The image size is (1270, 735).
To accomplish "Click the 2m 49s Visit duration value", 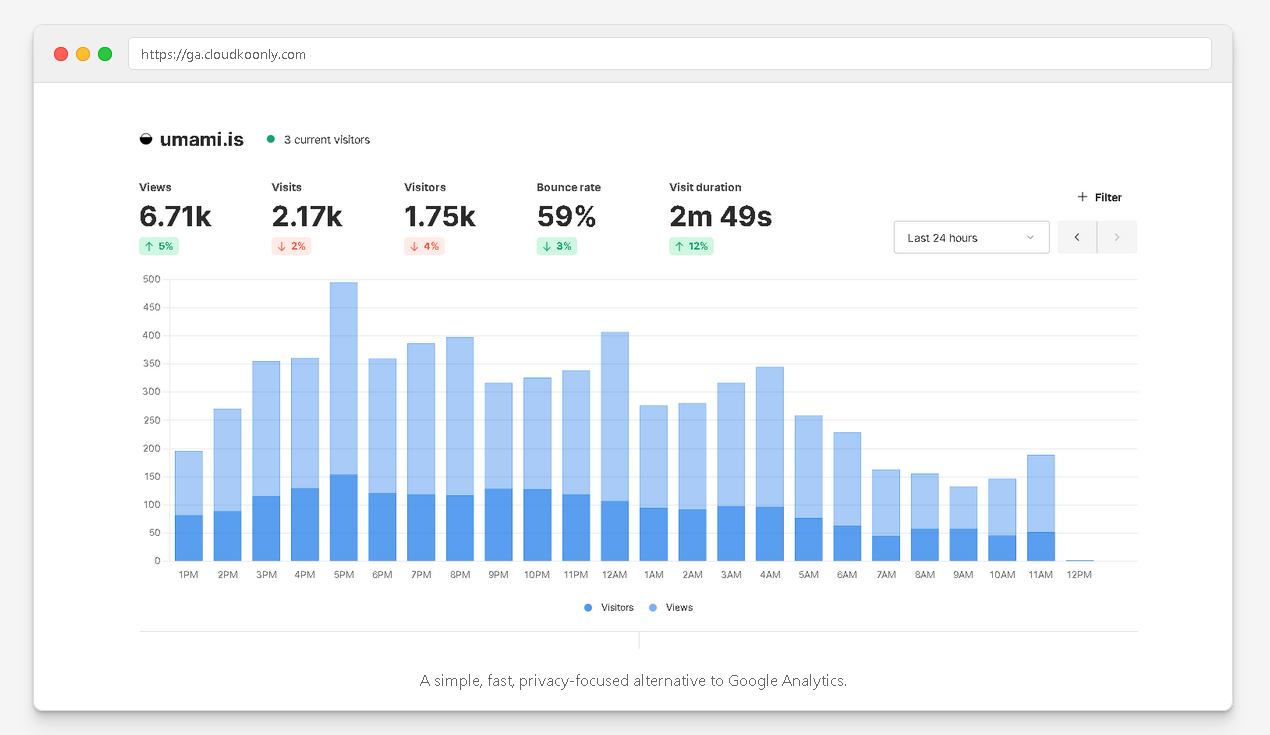I will click(721, 216).
